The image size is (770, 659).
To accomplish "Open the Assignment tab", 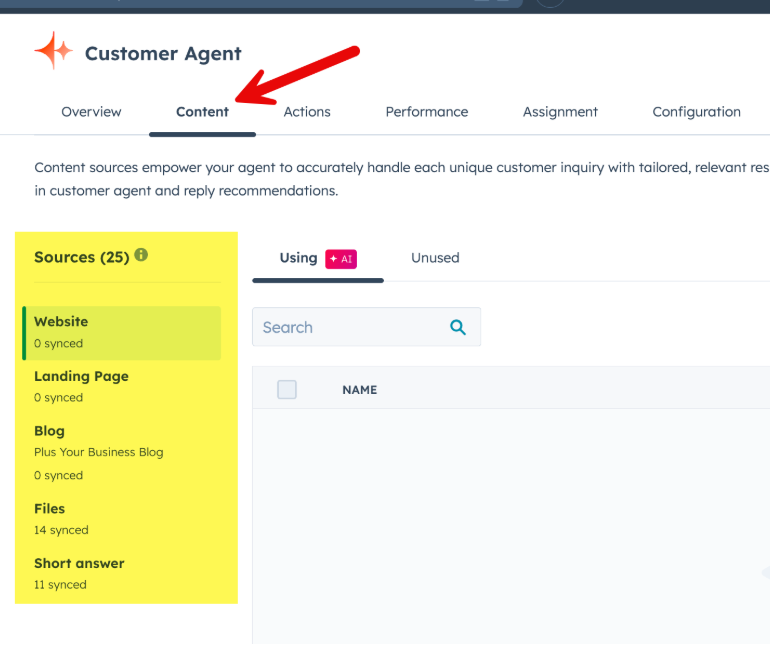I will coord(560,112).
